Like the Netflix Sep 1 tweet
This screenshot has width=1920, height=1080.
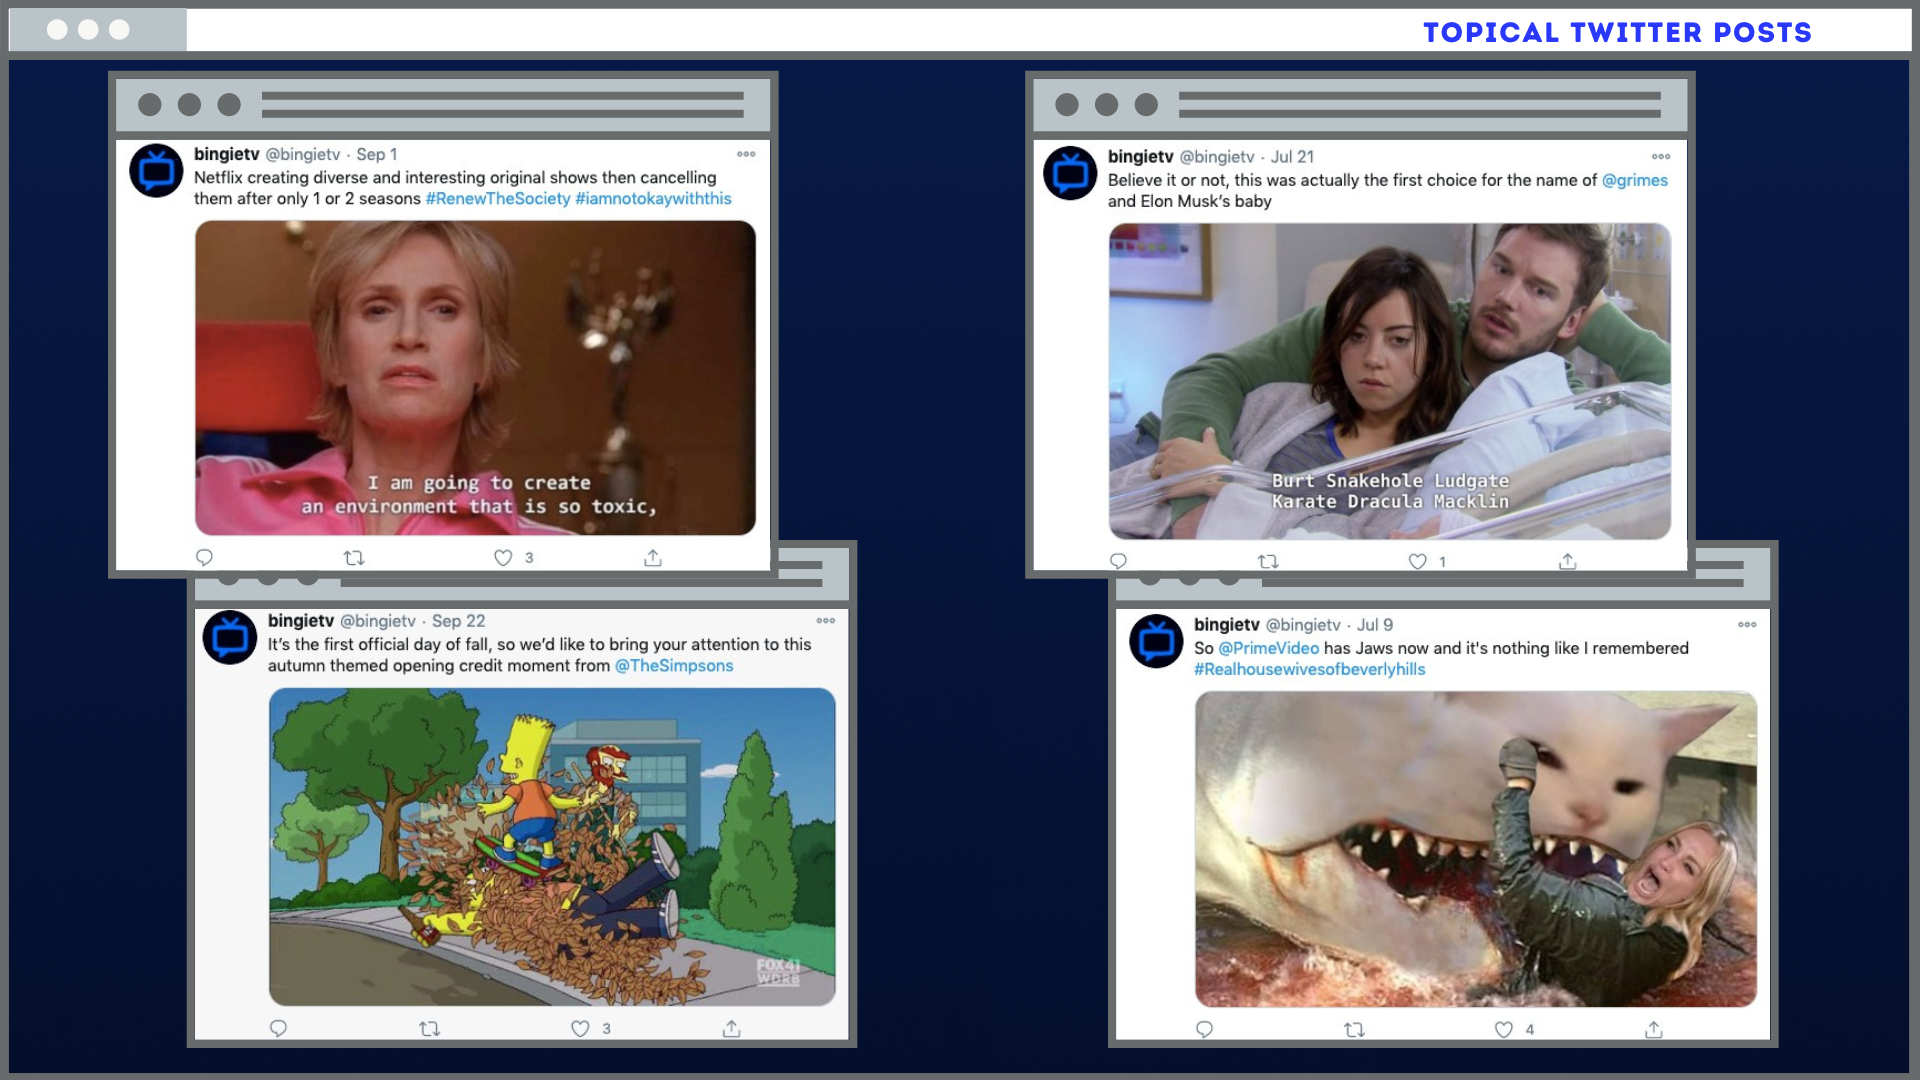click(503, 558)
